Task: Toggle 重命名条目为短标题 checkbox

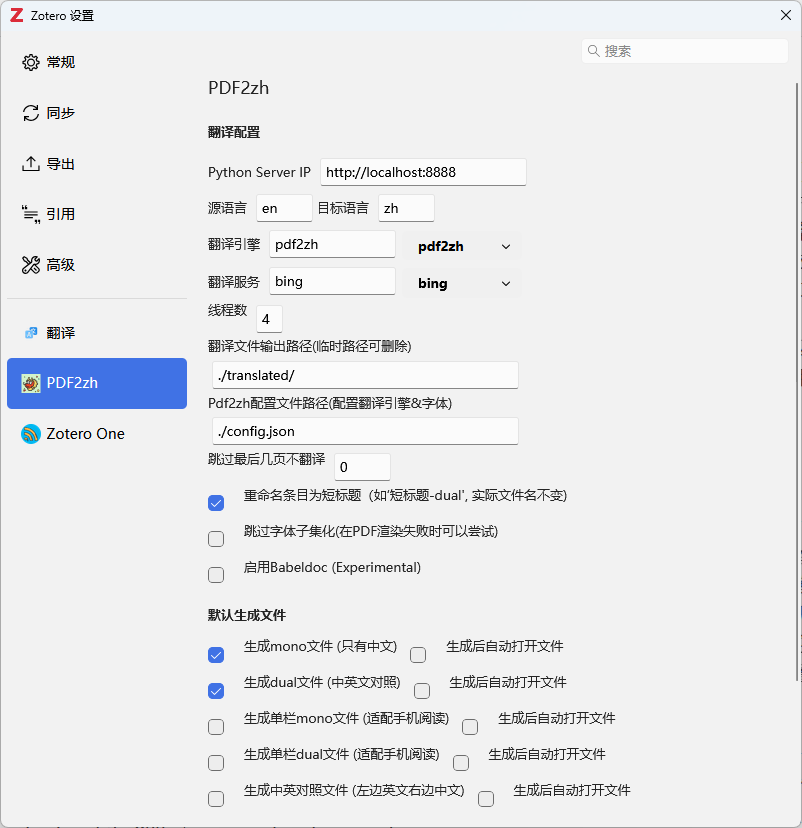Action: tap(216, 503)
